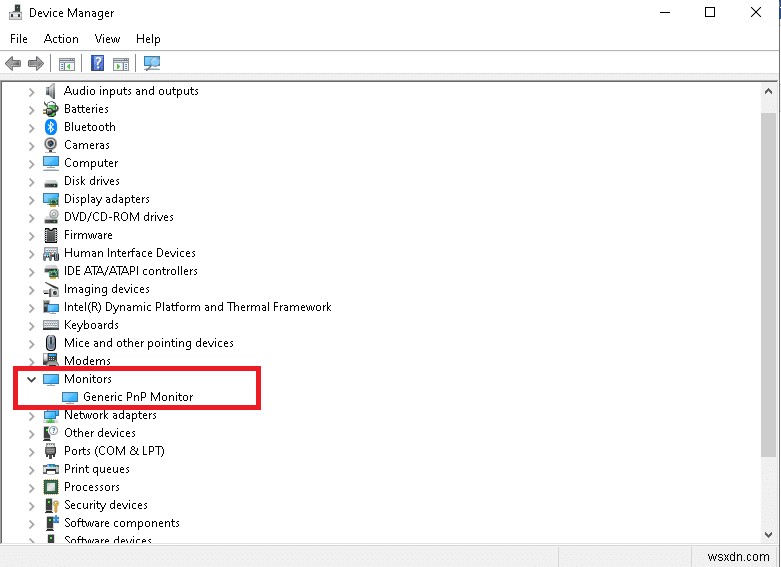Expand the Print queues node
The height and width of the screenshot is (567, 781).
[x=31, y=469]
